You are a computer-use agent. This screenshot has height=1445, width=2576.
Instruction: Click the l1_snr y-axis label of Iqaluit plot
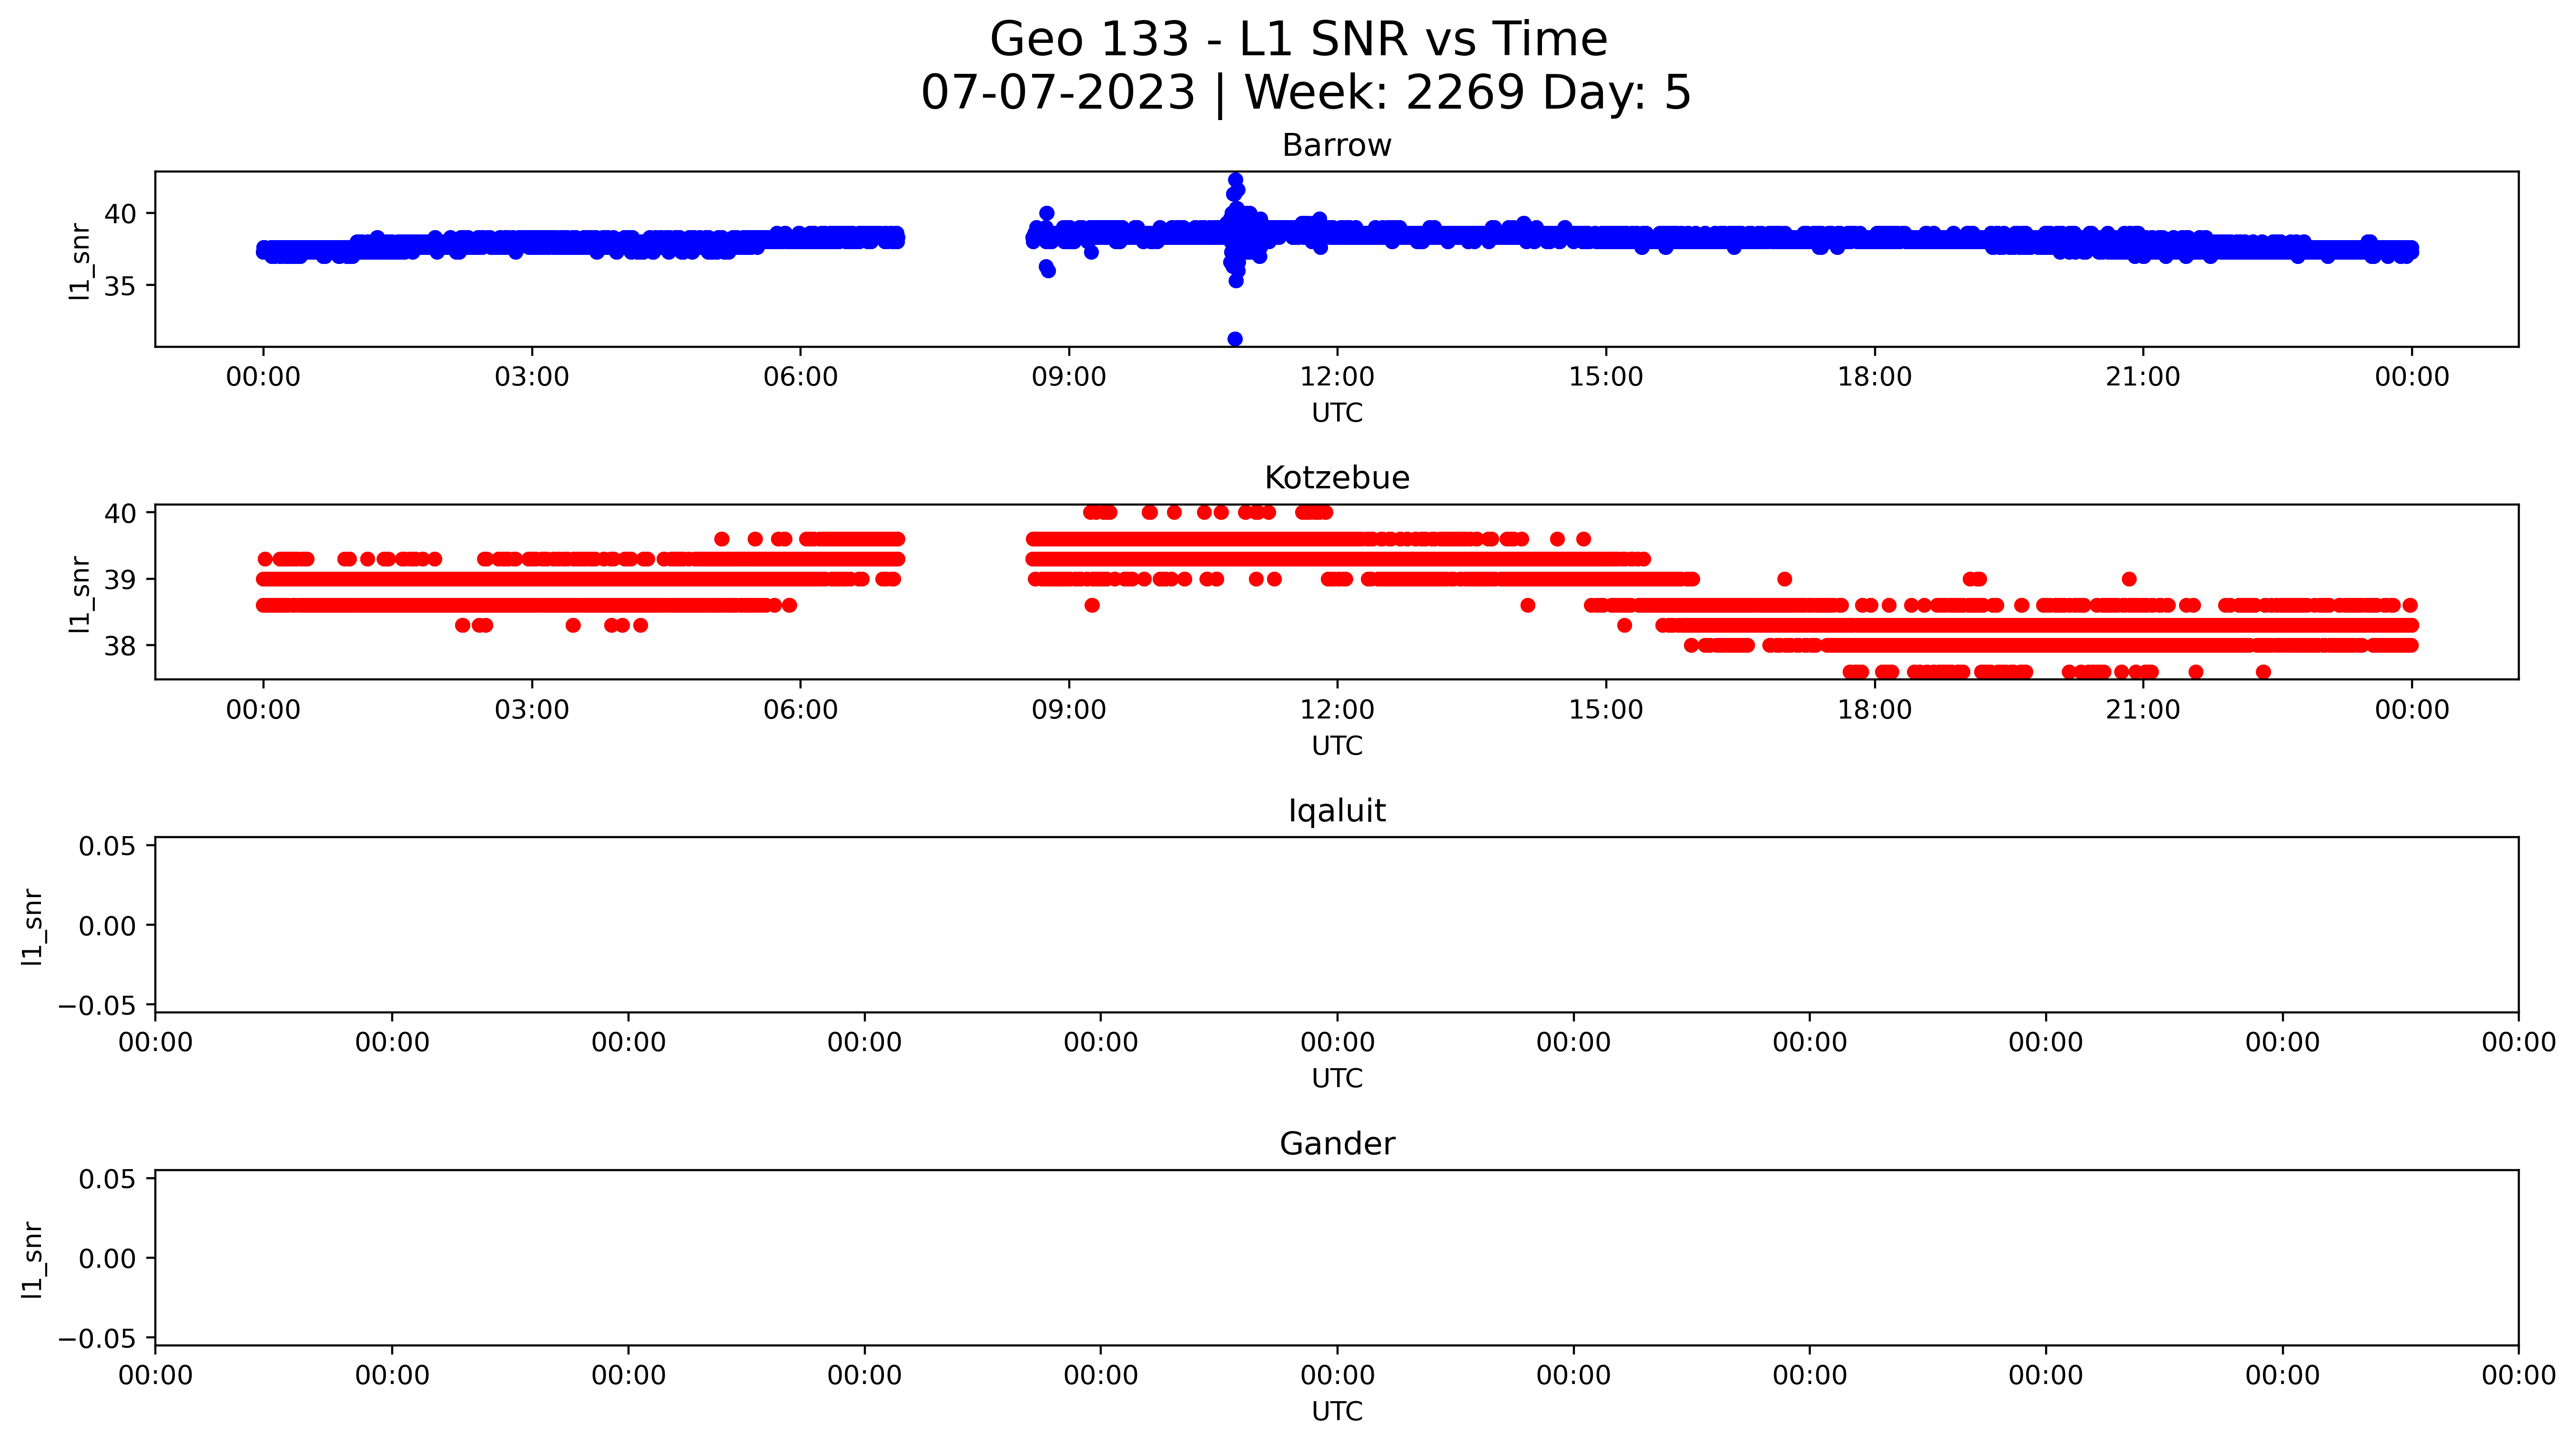32,927
